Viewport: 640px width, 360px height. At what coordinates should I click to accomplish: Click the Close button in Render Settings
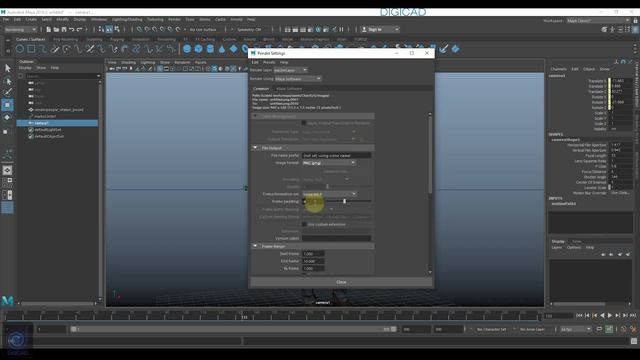pos(341,282)
